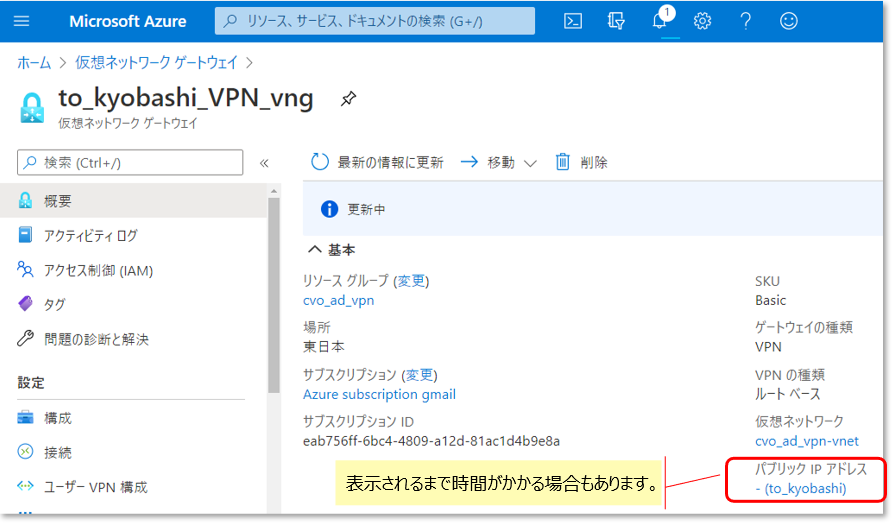Open notifications bell icon
The width and height of the screenshot is (894, 526).
pyautogui.click(x=660, y=21)
